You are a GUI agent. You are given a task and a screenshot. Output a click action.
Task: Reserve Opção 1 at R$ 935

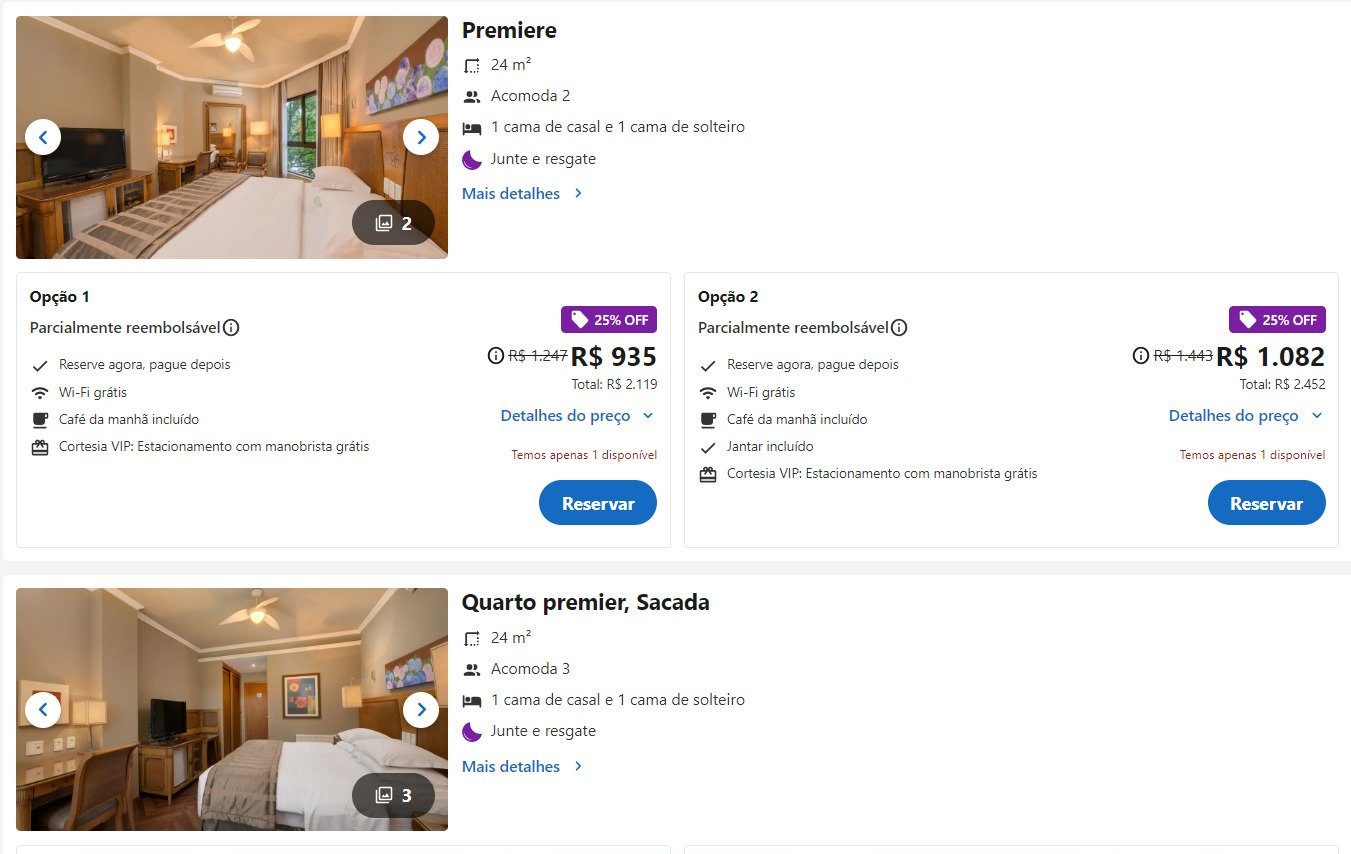(x=598, y=503)
